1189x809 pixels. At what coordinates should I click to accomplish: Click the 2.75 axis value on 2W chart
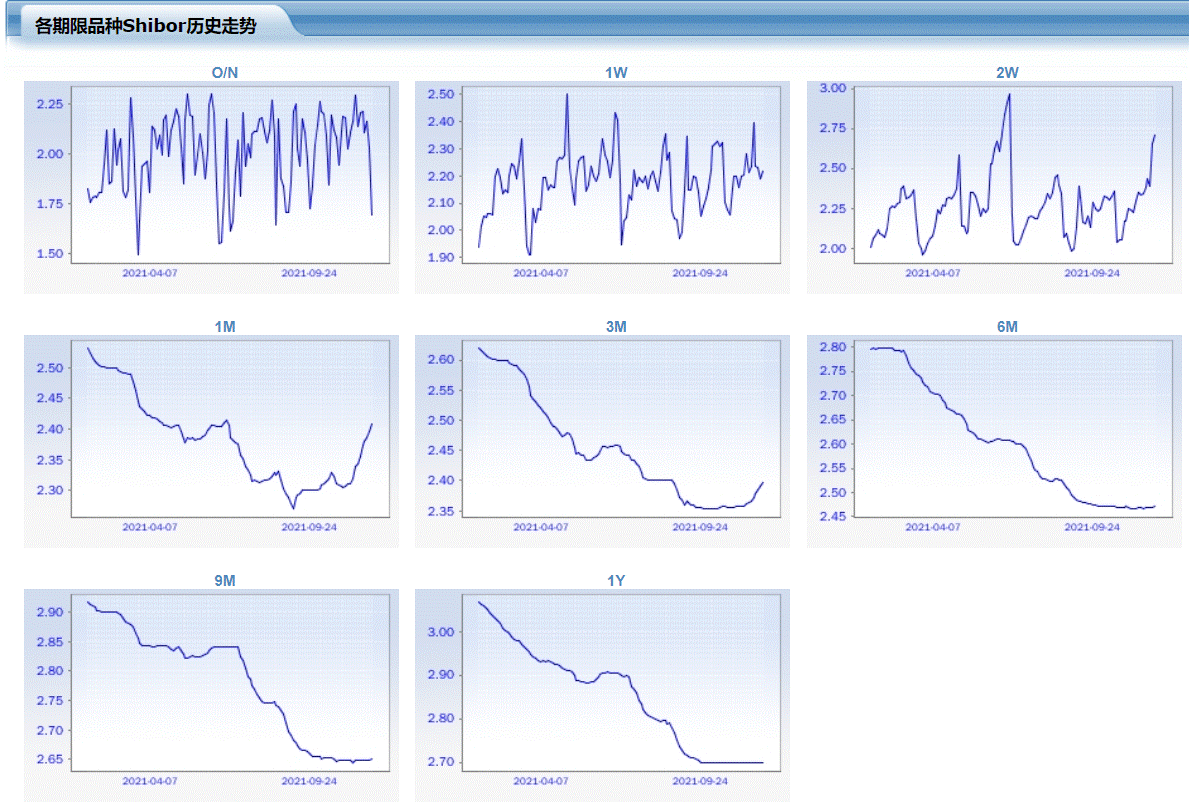coord(833,127)
